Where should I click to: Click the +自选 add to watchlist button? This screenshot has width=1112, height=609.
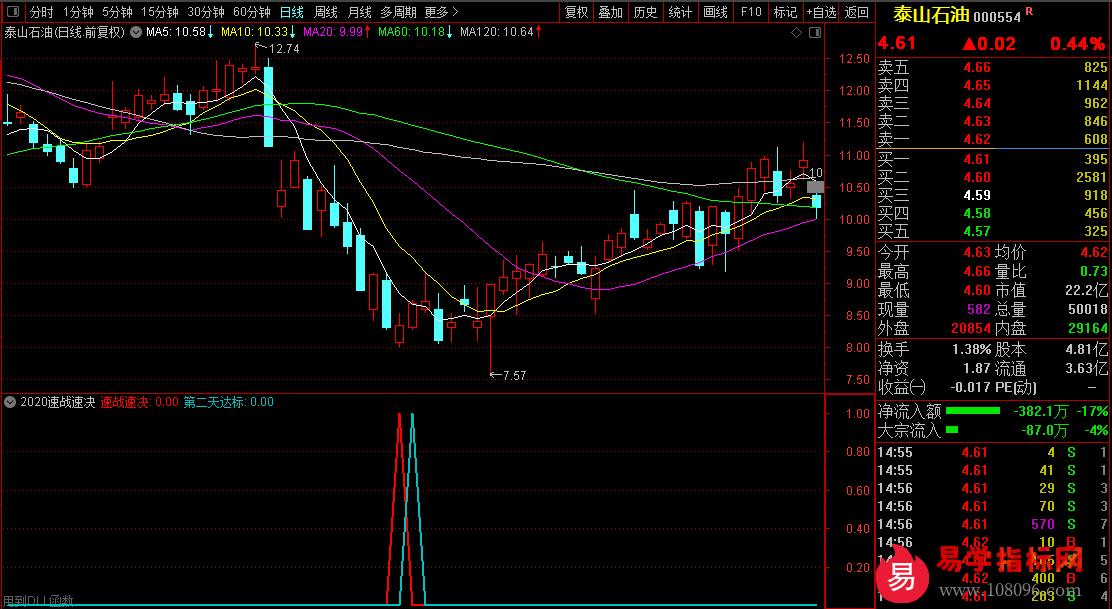click(x=821, y=12)
